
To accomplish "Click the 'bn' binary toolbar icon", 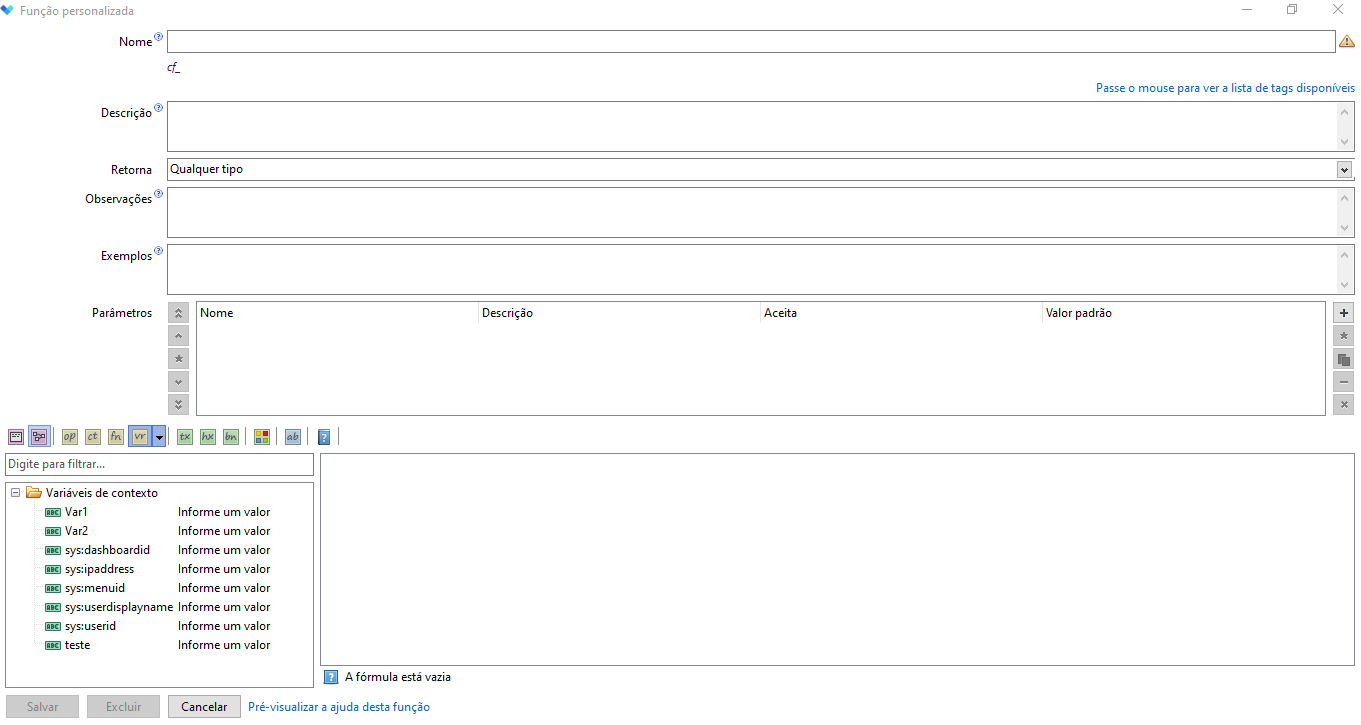I will [x=231, y=437].
